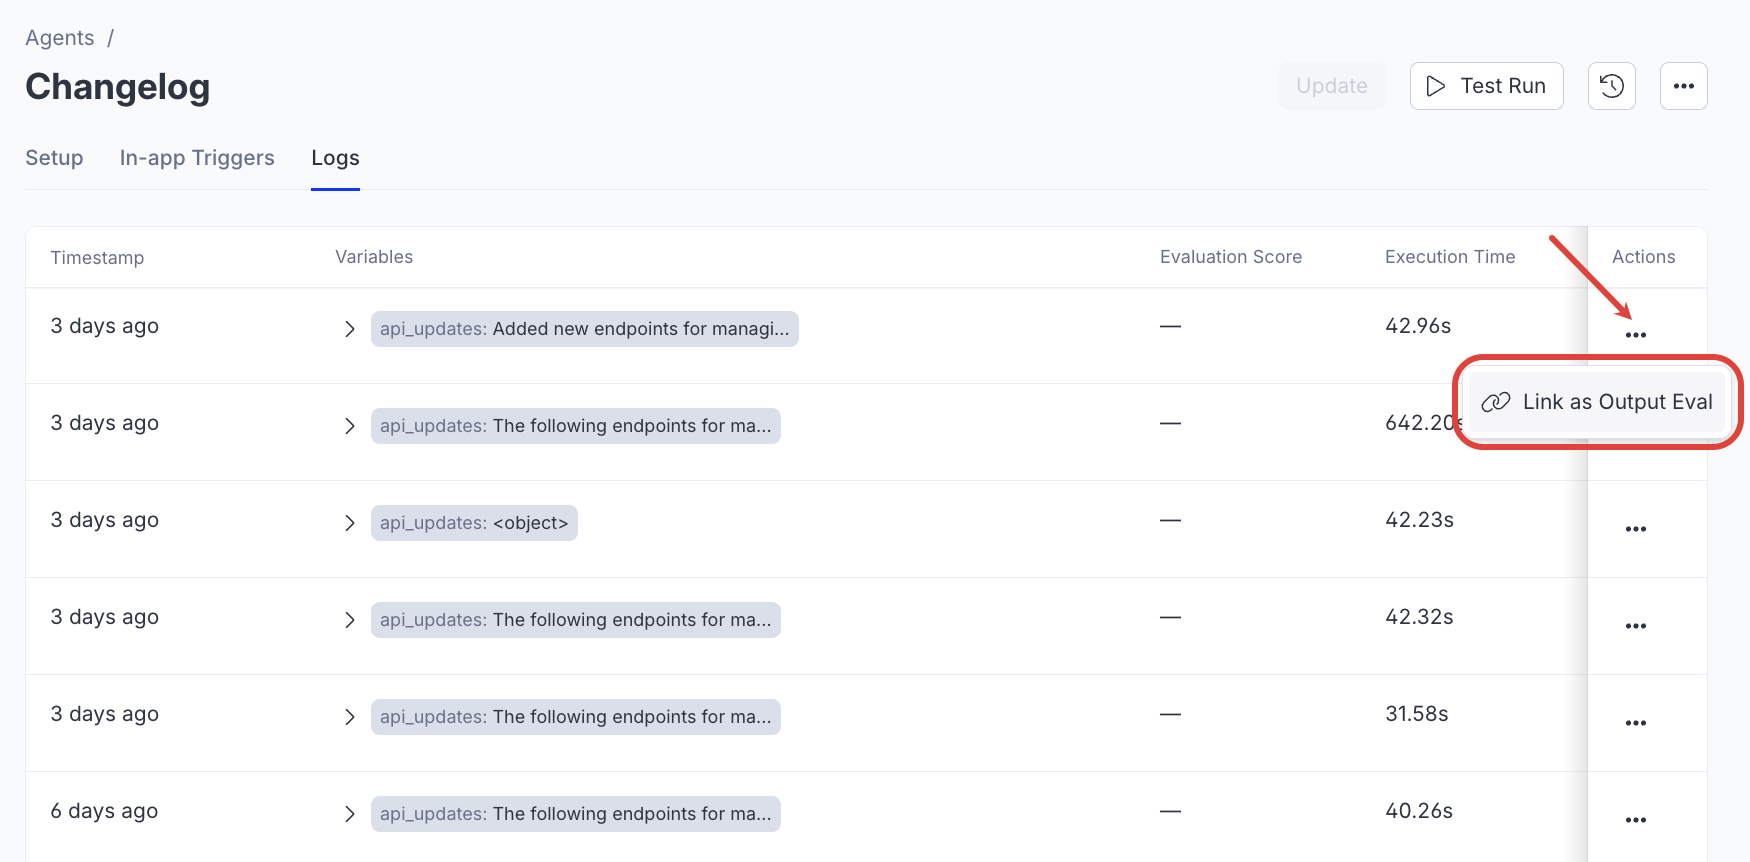Select Link as Output Eval menu item
The height and width of the screenshot is (862, 1750).
point(1597,402)
